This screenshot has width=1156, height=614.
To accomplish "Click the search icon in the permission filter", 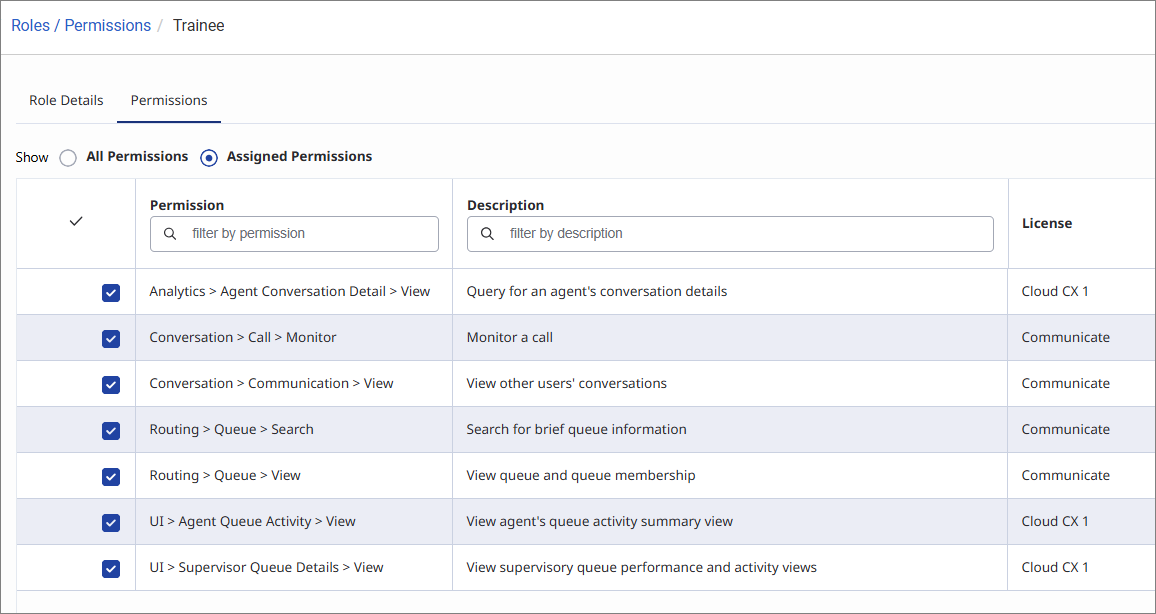I will 170,234.
